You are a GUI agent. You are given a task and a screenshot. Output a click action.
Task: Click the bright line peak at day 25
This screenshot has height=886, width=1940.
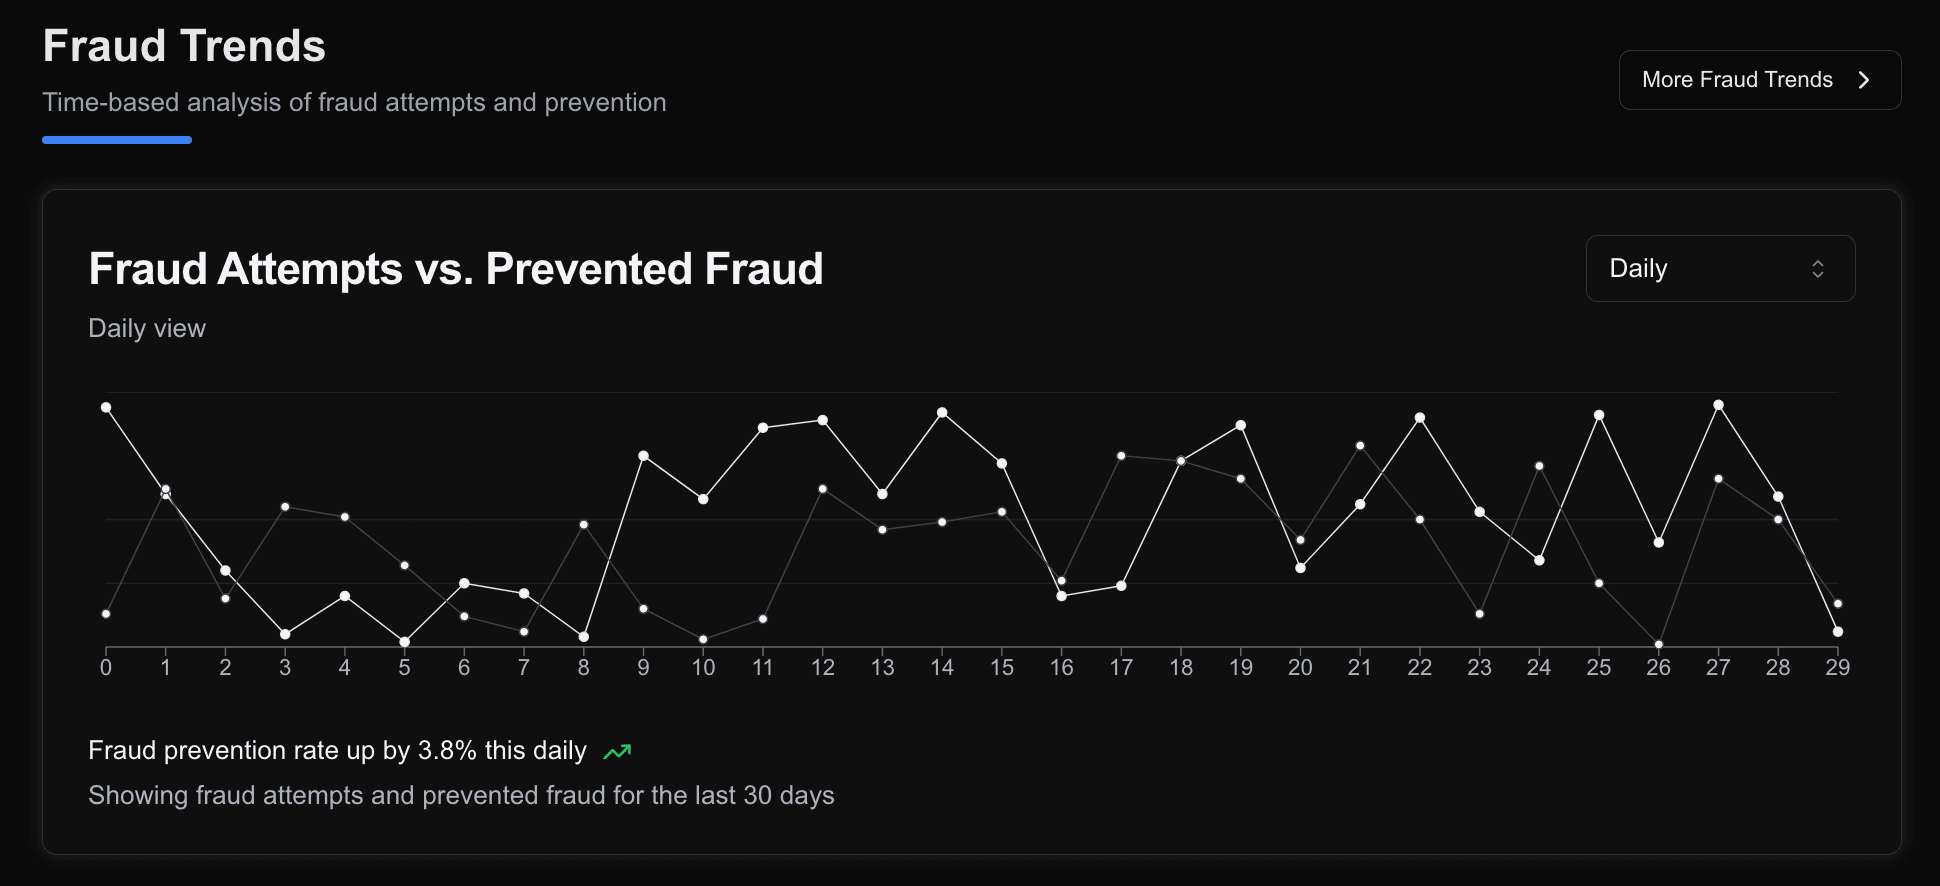[x=1599, y=415]
